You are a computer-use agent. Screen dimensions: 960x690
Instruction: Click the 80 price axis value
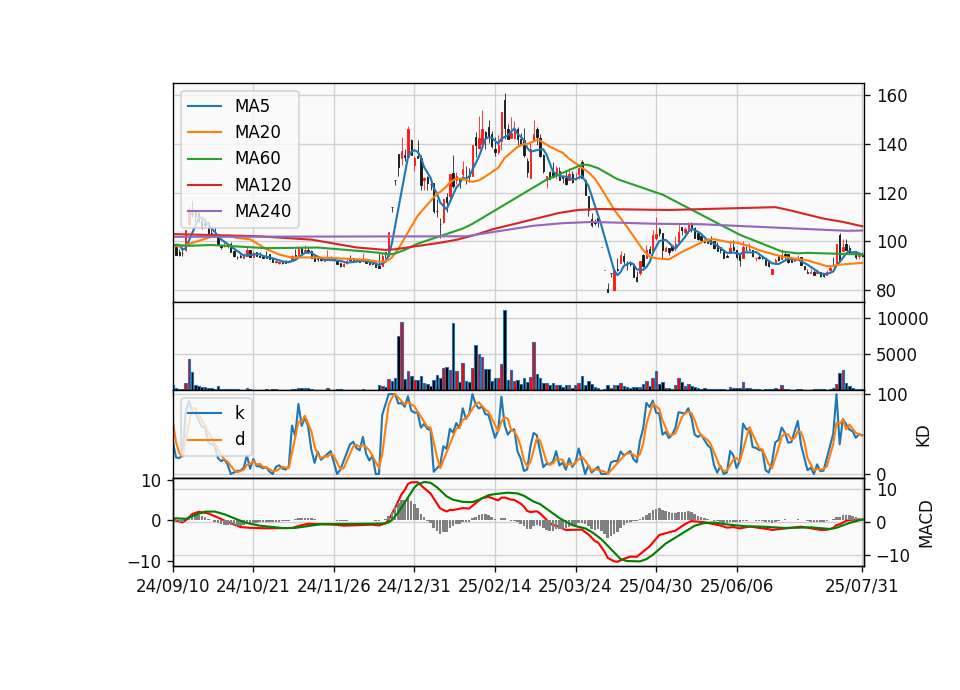[x=887, y=291]
